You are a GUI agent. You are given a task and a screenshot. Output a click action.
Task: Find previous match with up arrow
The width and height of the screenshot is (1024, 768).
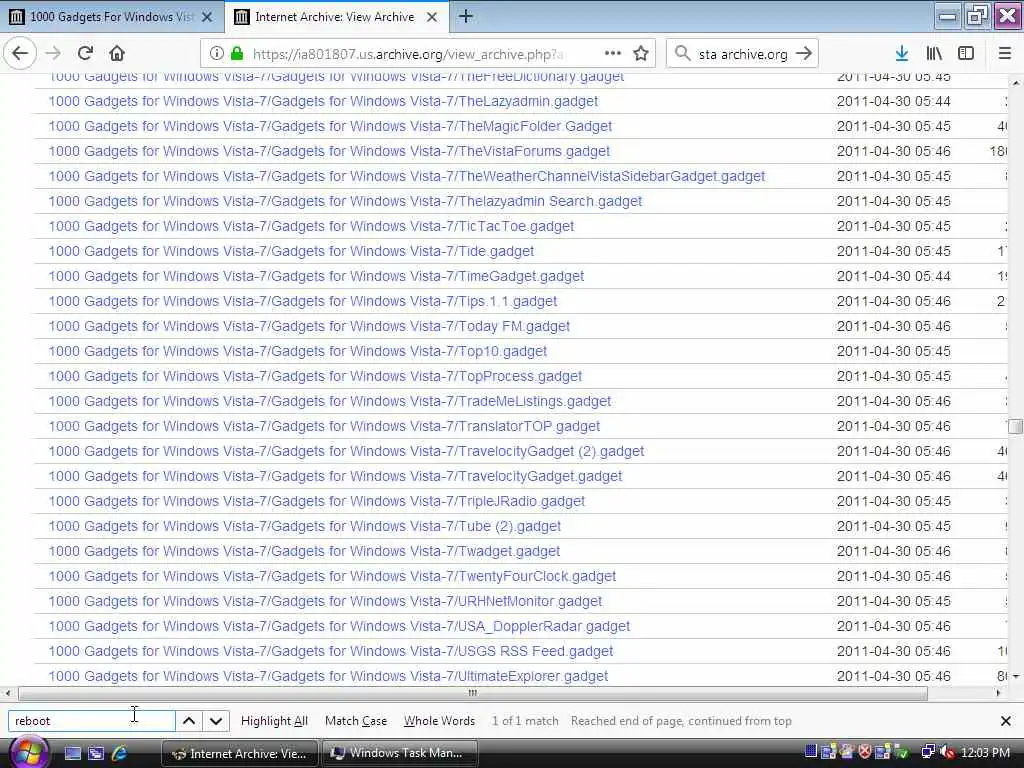[x=189, y=721]
